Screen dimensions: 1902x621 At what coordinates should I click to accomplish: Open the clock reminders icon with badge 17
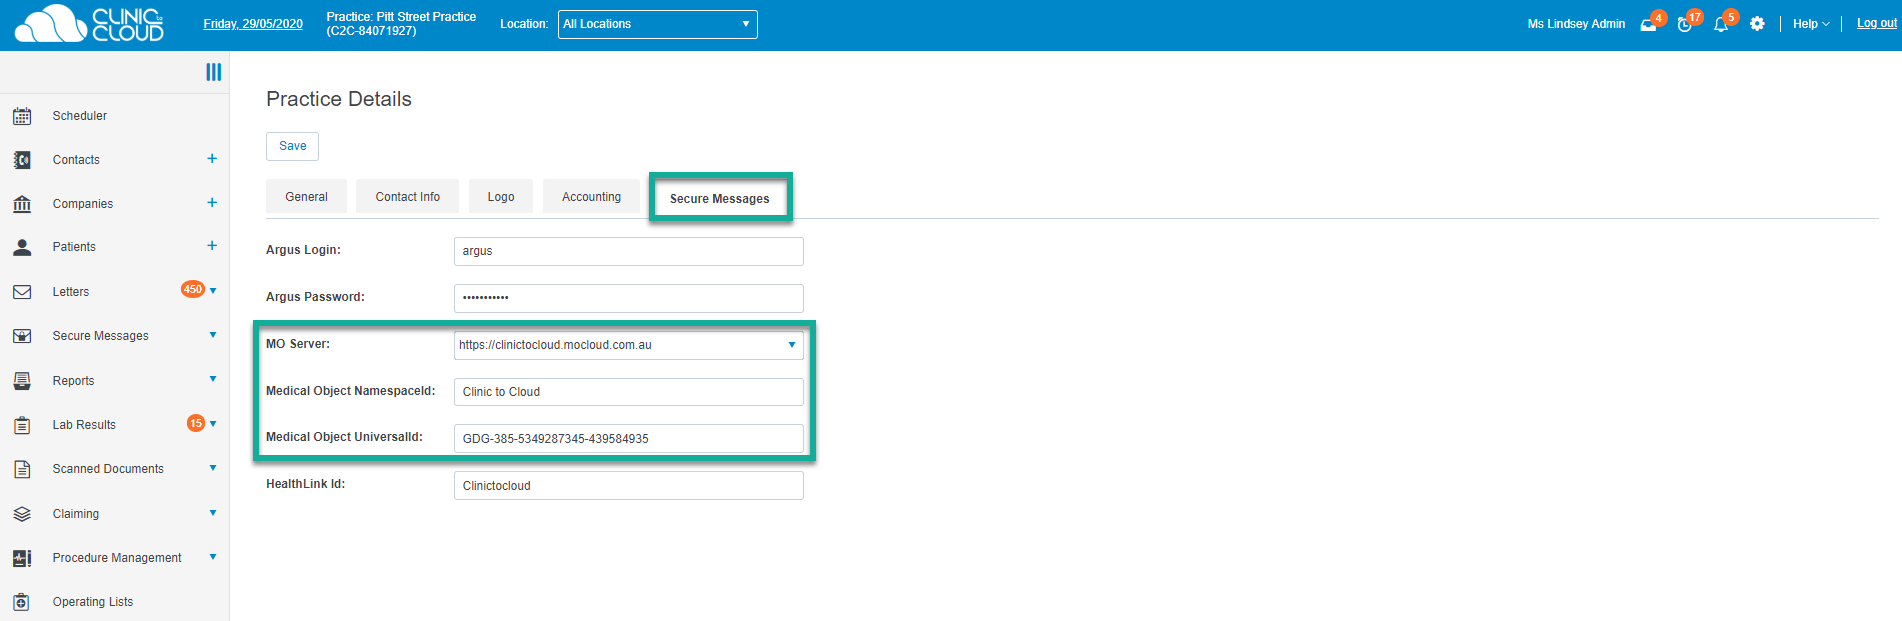click(1685, 24)
